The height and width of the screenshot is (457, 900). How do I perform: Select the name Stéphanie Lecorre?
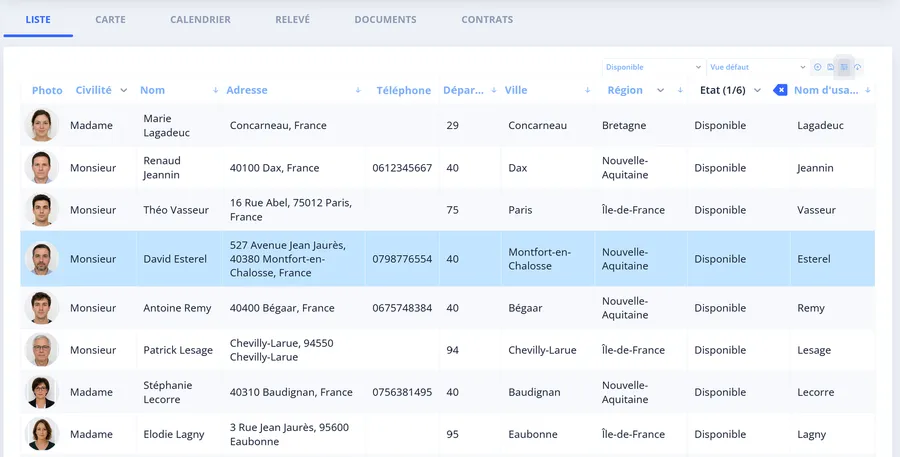click(168, 392)
